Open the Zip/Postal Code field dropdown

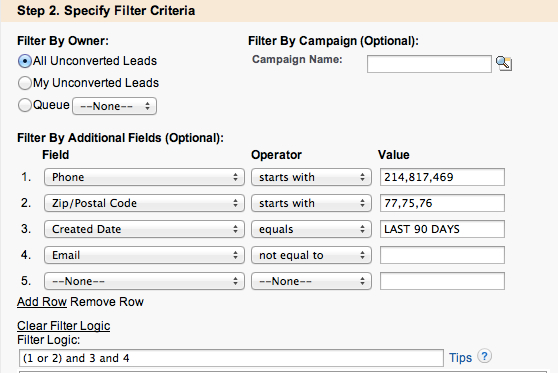pyautogui.click(x=144, y=203)
